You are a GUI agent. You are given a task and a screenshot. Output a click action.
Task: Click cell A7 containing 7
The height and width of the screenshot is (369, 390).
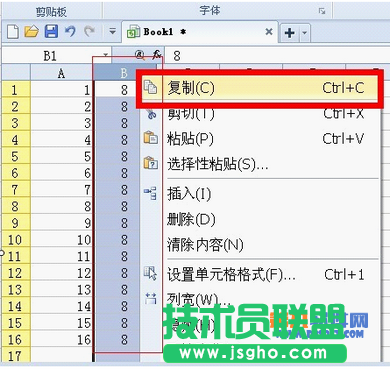coord(61,189)
